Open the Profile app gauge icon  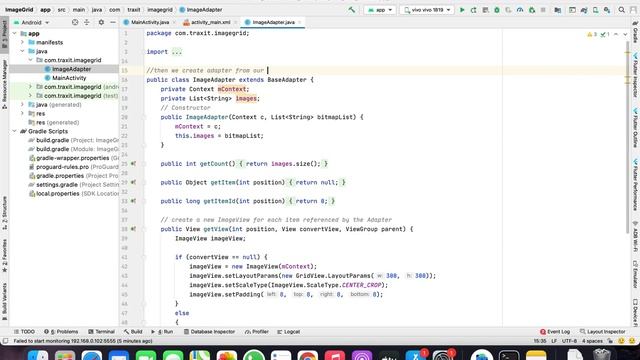coord(520,10)
